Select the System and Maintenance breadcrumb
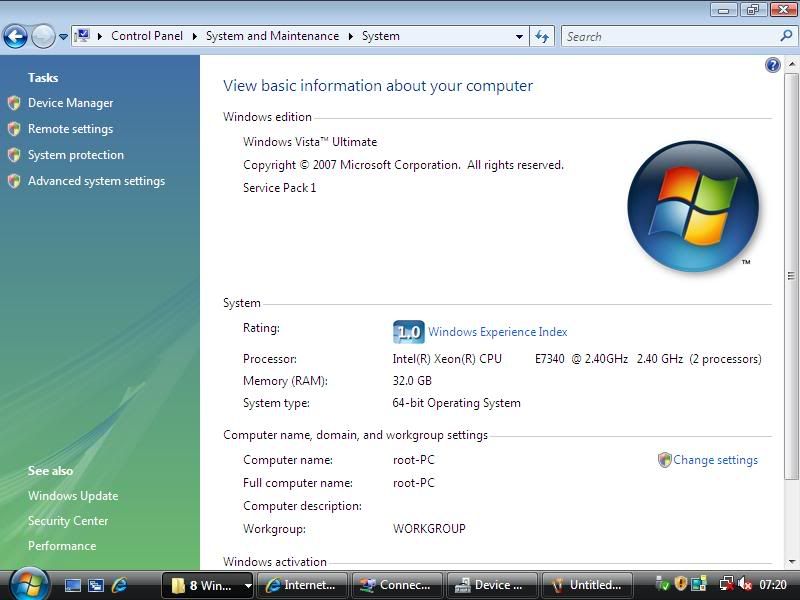Image resolution: width=800 pixels, height=600 pixels. [x=272, y=36]
